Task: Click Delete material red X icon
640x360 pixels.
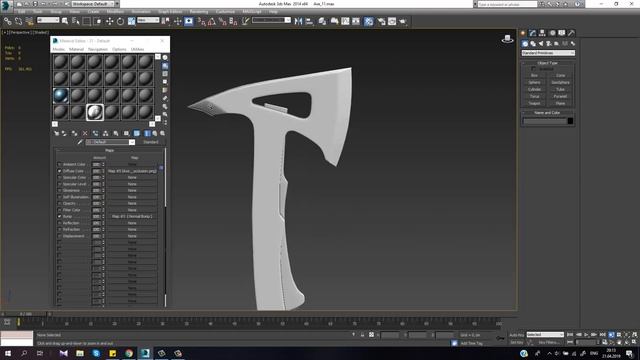Action: click(x=85, y=133)
